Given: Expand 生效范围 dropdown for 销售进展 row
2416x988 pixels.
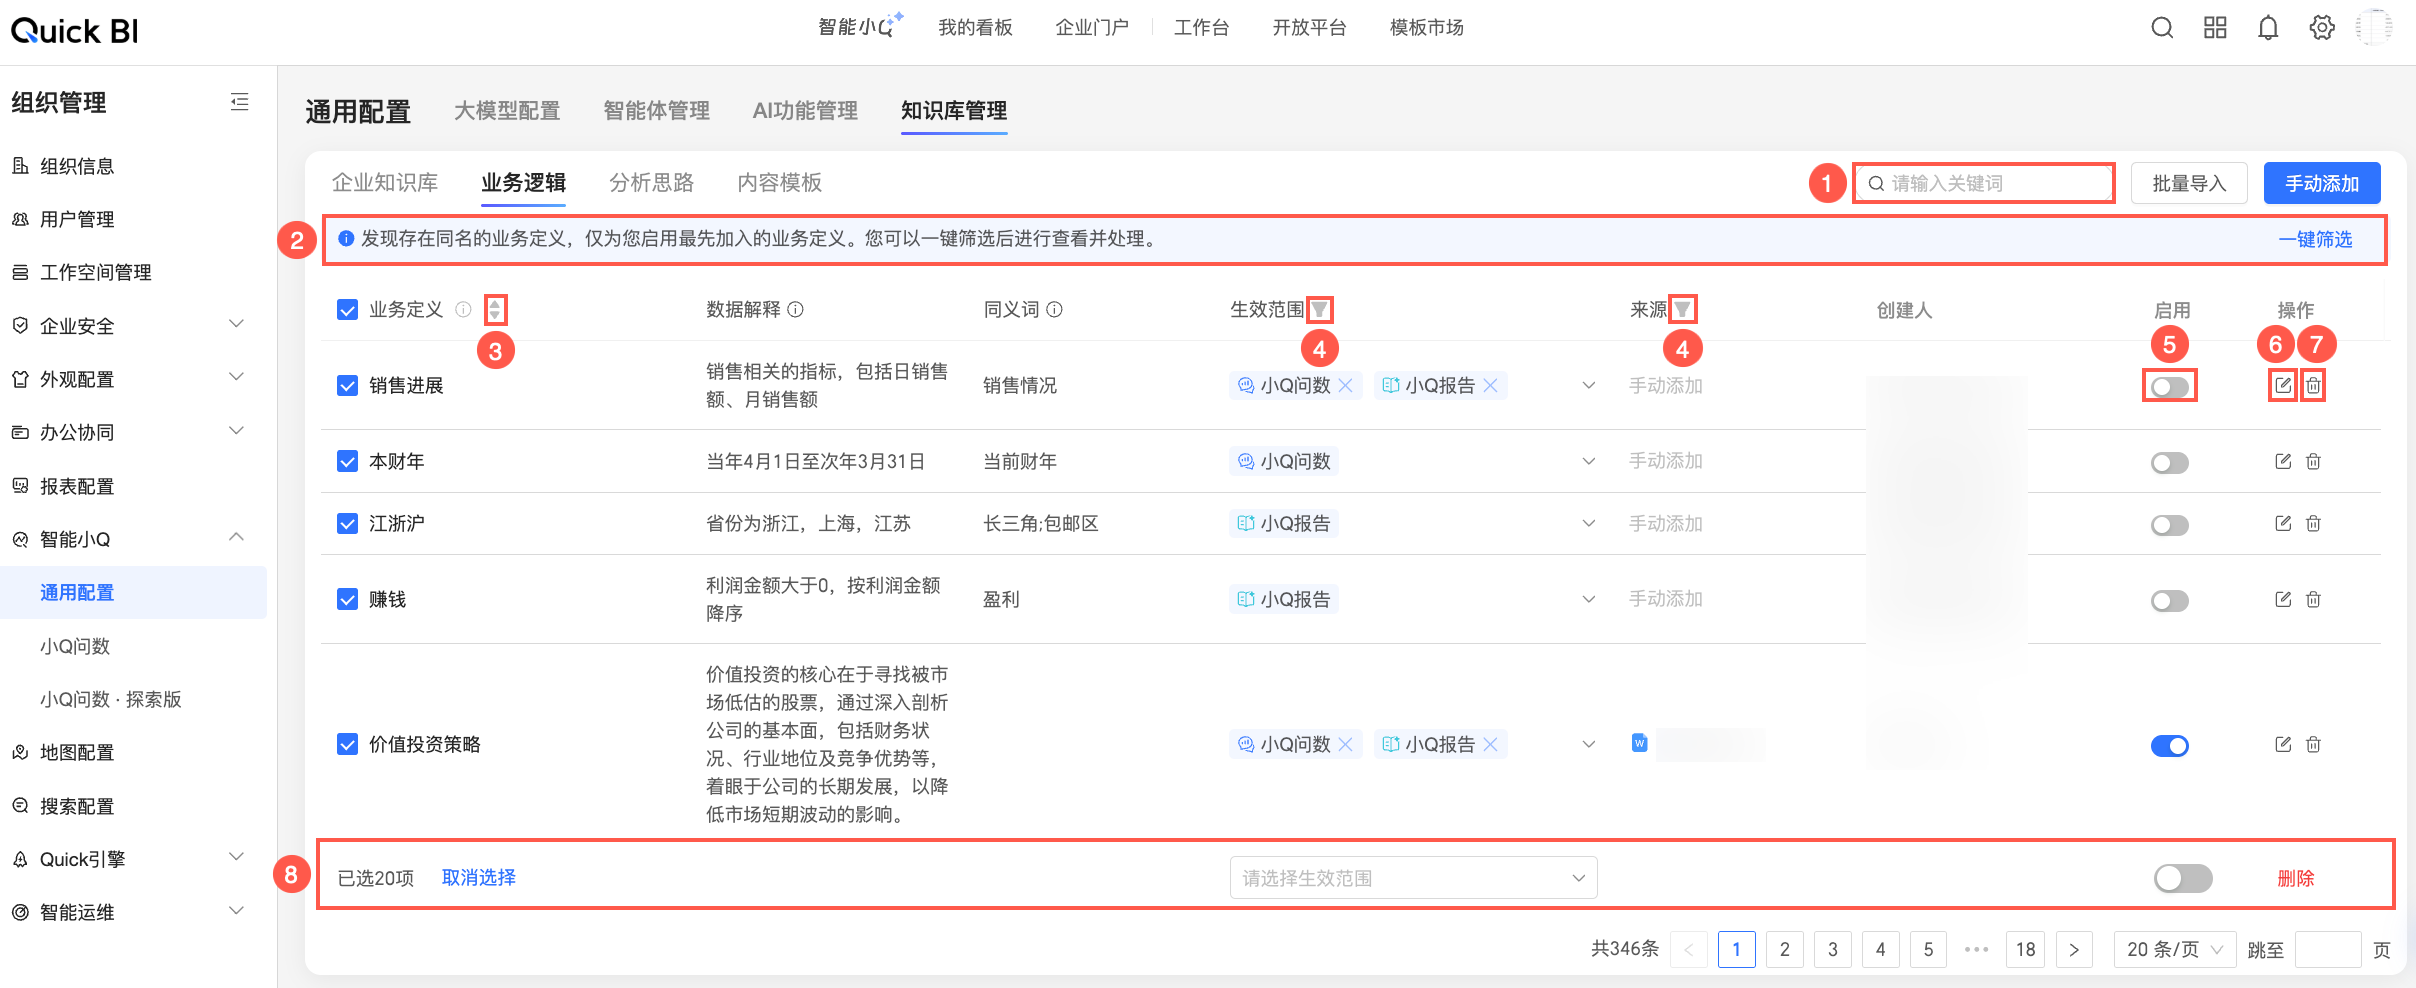Looking at the screenshot, I should click(x=1589, y=385).
